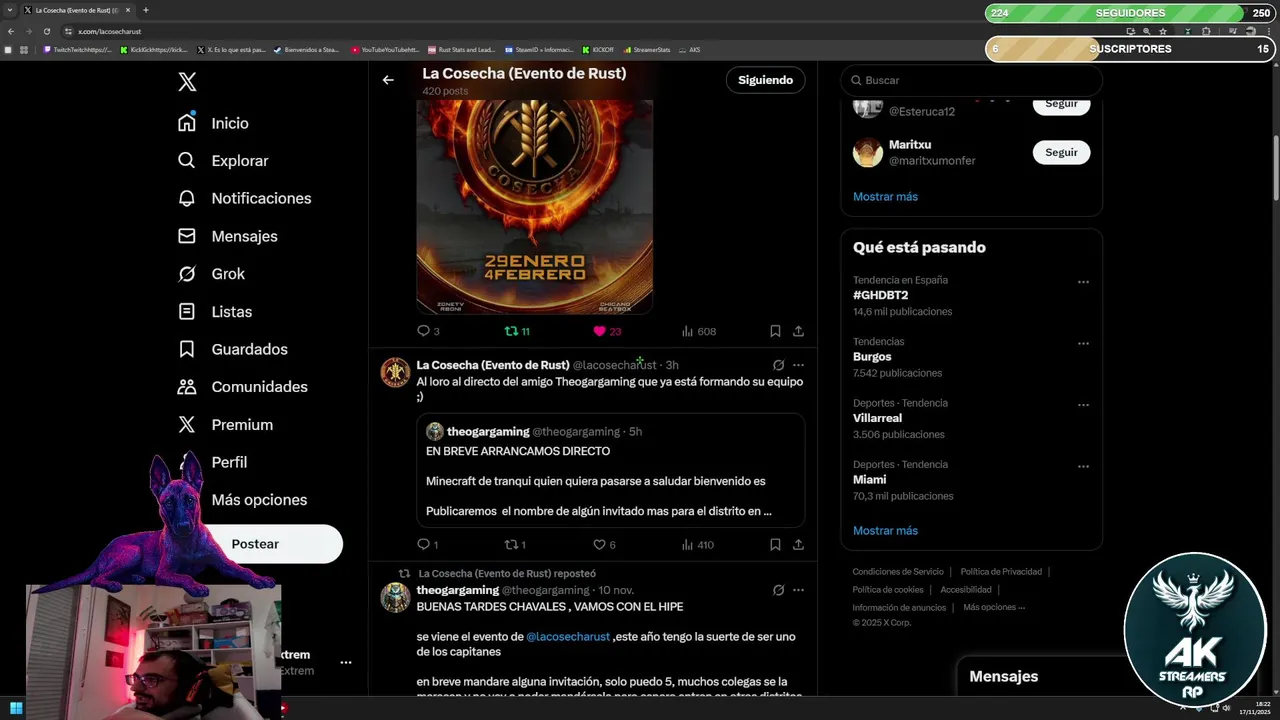Screen dimensions: 1280x720
Task: Open quoted theogargaming post card
Action: pos(611,470)
